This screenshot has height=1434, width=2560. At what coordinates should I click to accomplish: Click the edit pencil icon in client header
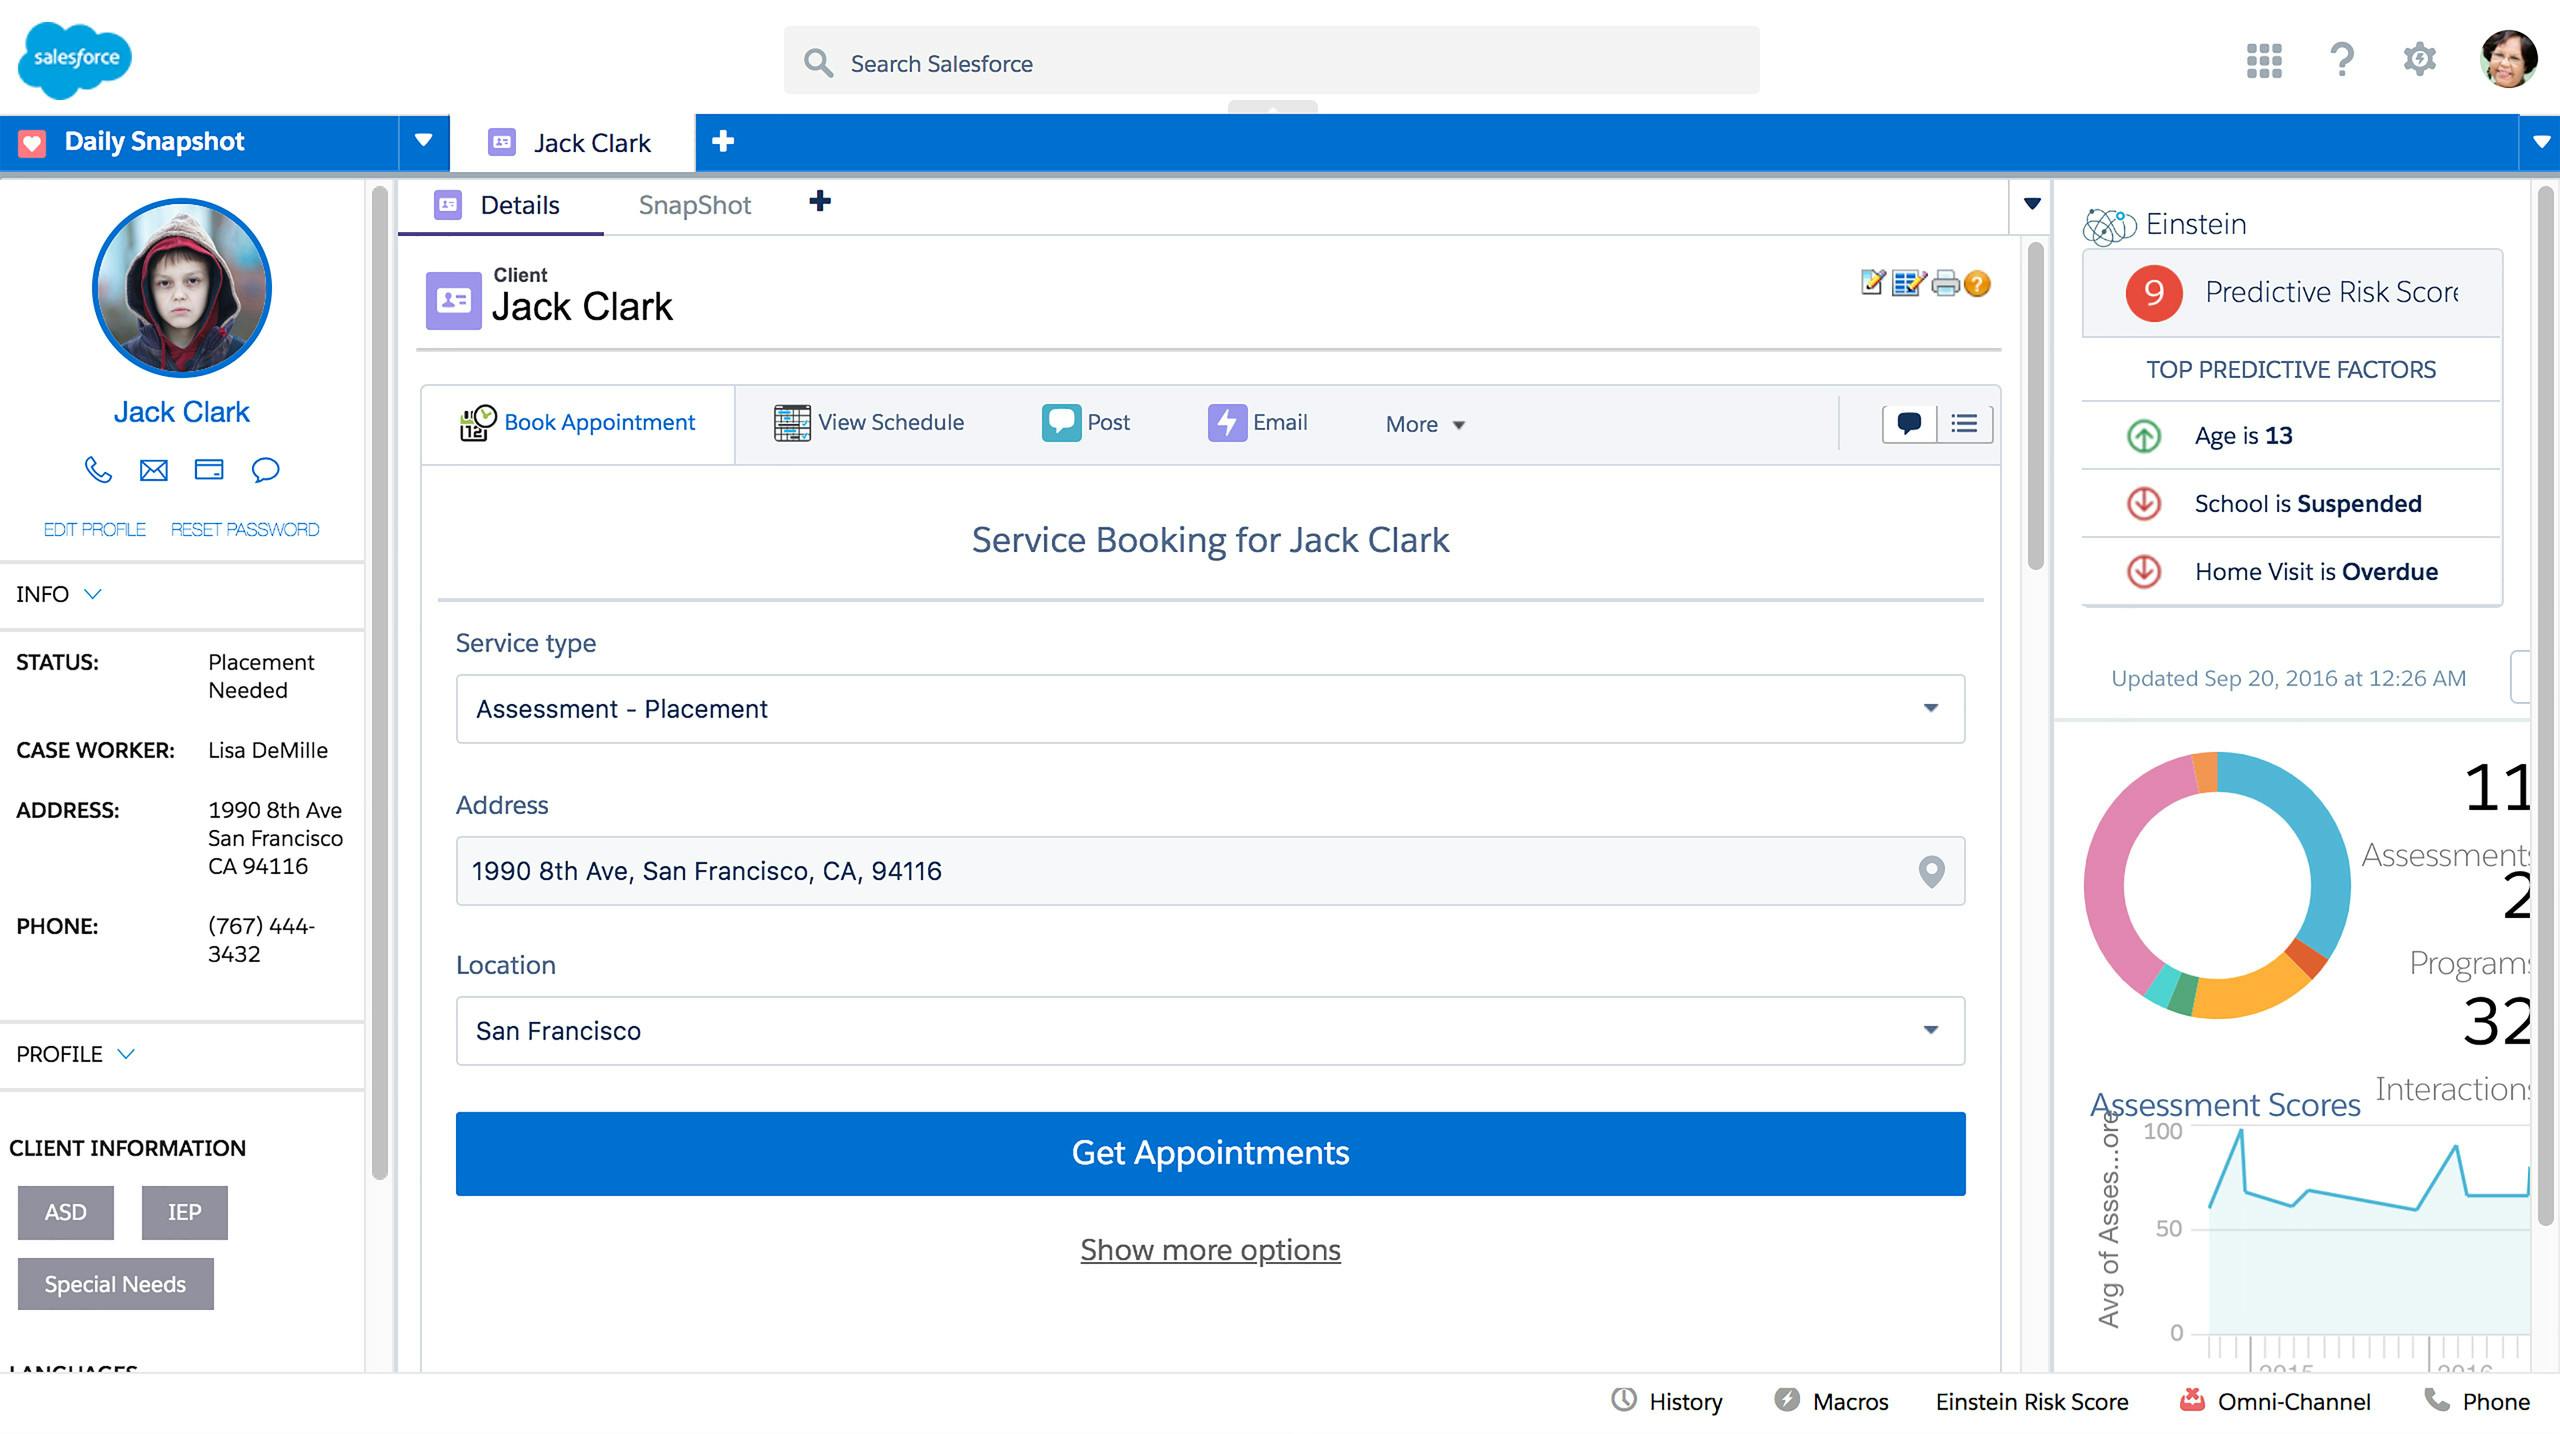click(x=1873, y=284)
